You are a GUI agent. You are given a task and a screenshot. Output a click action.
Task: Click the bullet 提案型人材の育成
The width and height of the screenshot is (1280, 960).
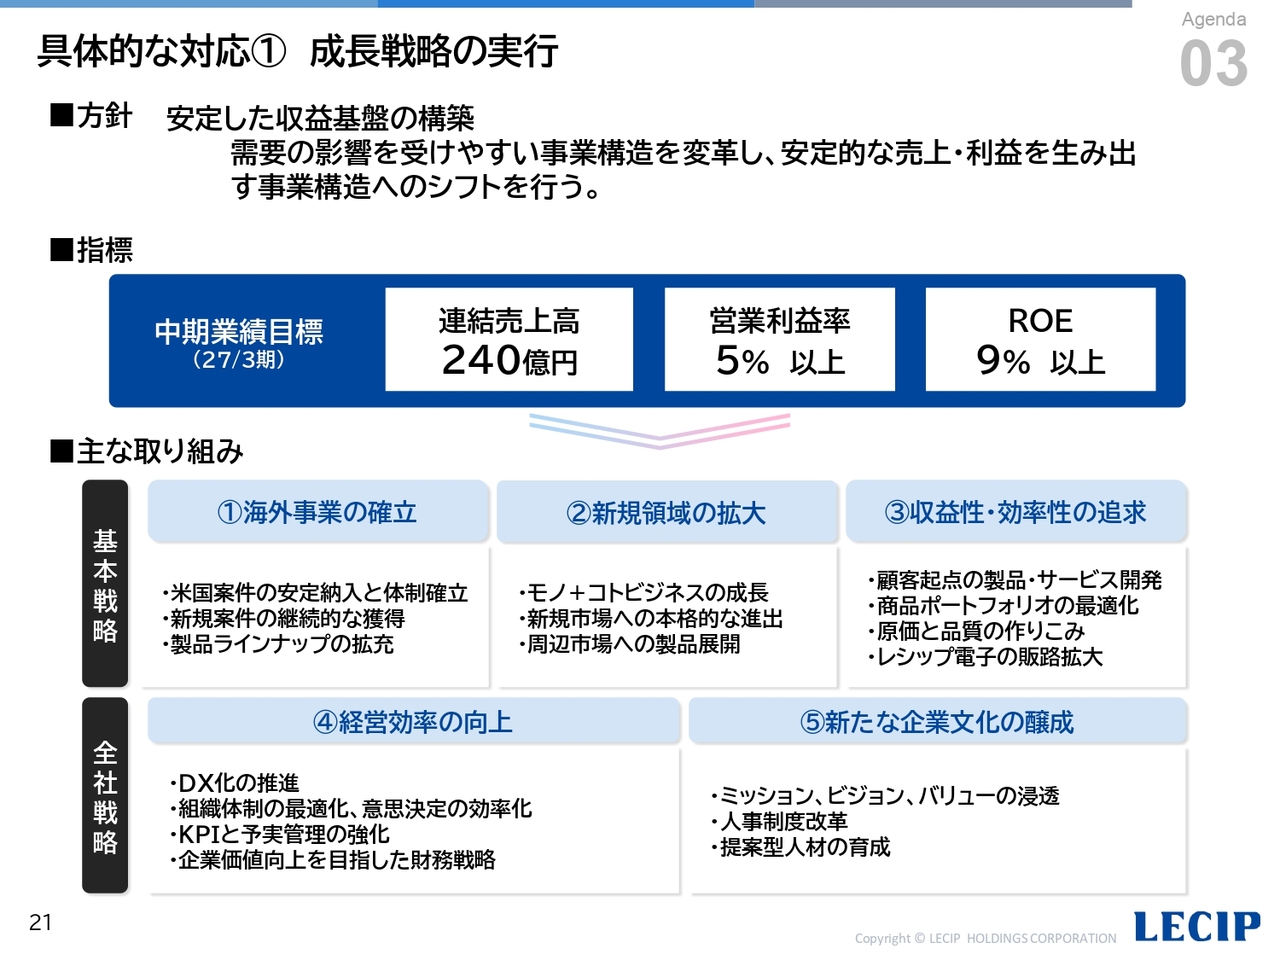801,847
